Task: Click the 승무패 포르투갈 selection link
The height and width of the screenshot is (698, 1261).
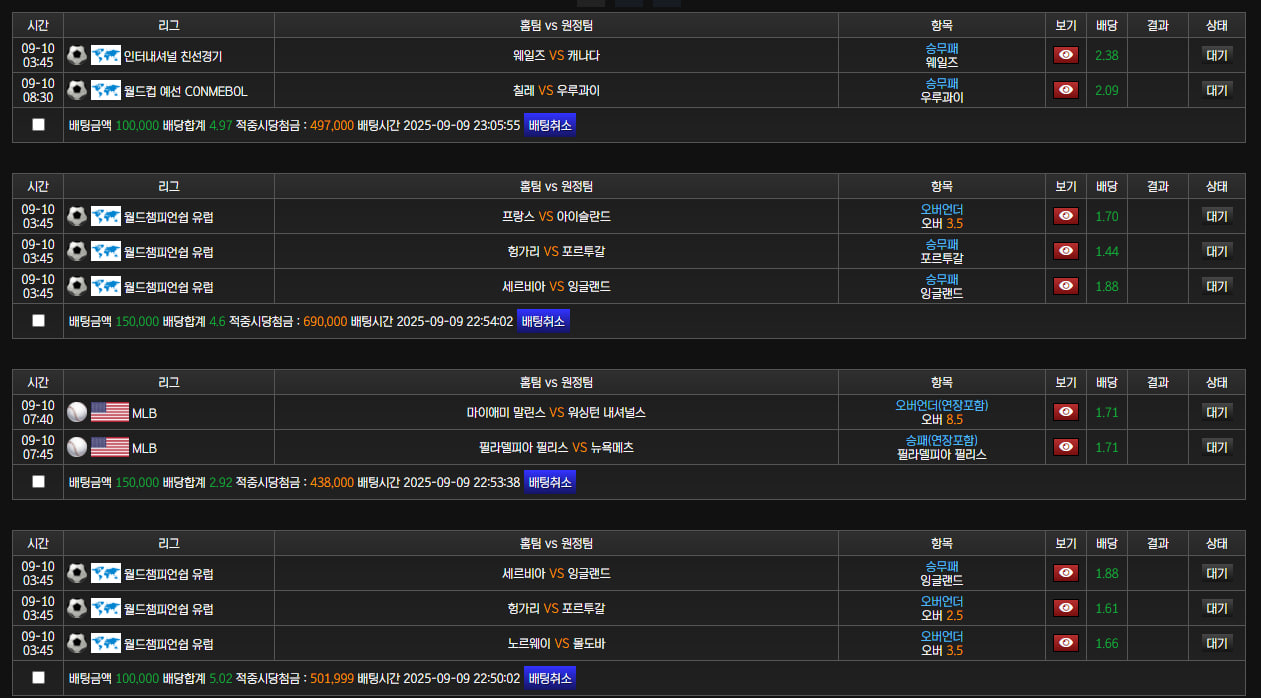Action: coord(941,251)
